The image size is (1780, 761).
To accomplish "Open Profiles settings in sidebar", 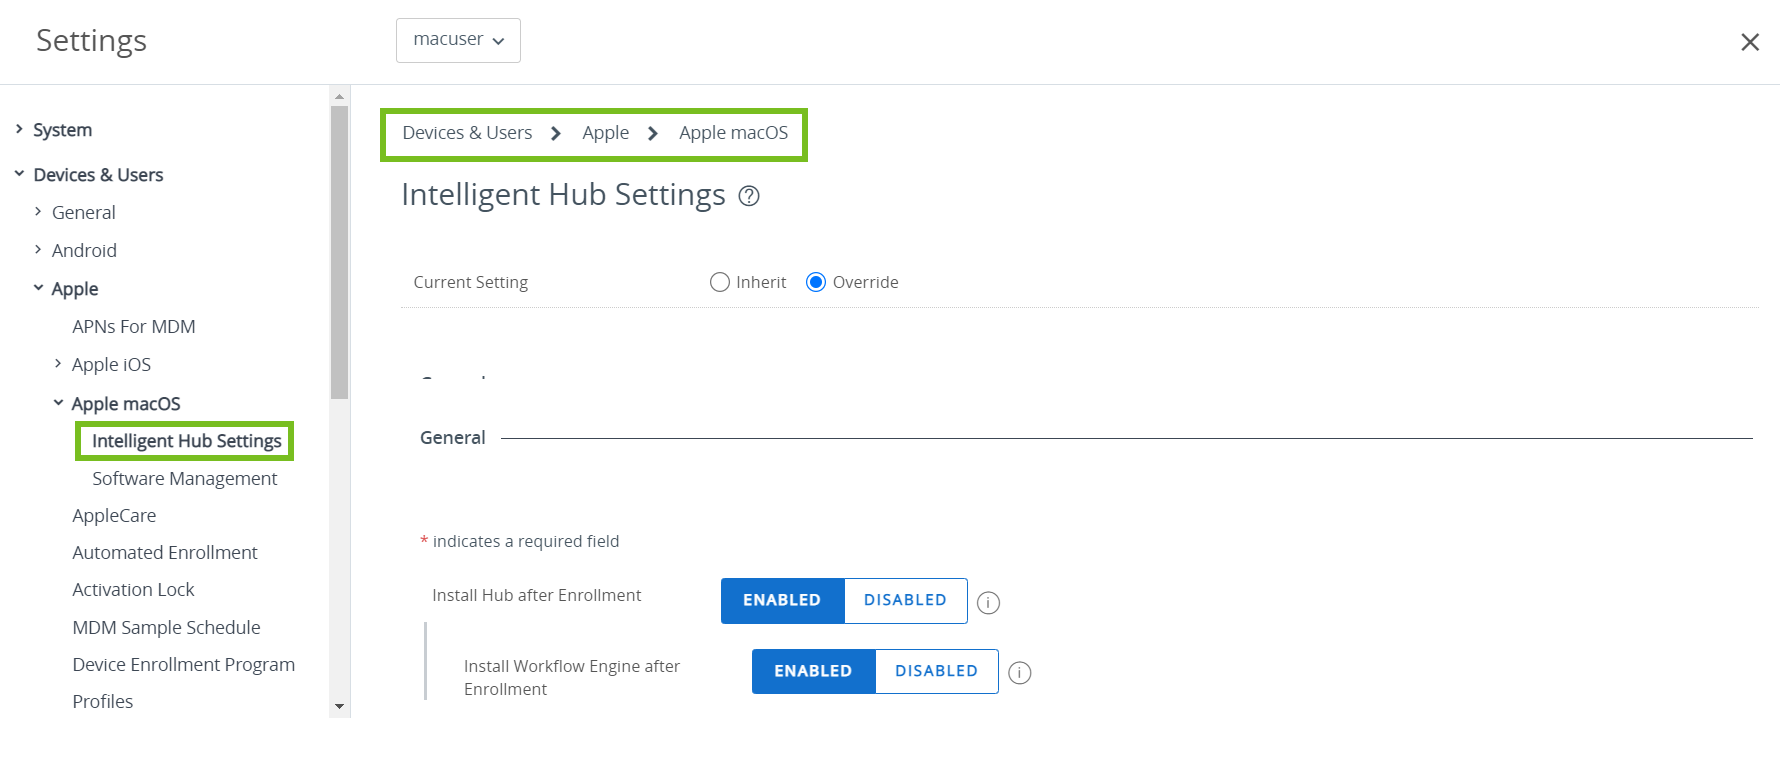I will (x=102, y=702).
